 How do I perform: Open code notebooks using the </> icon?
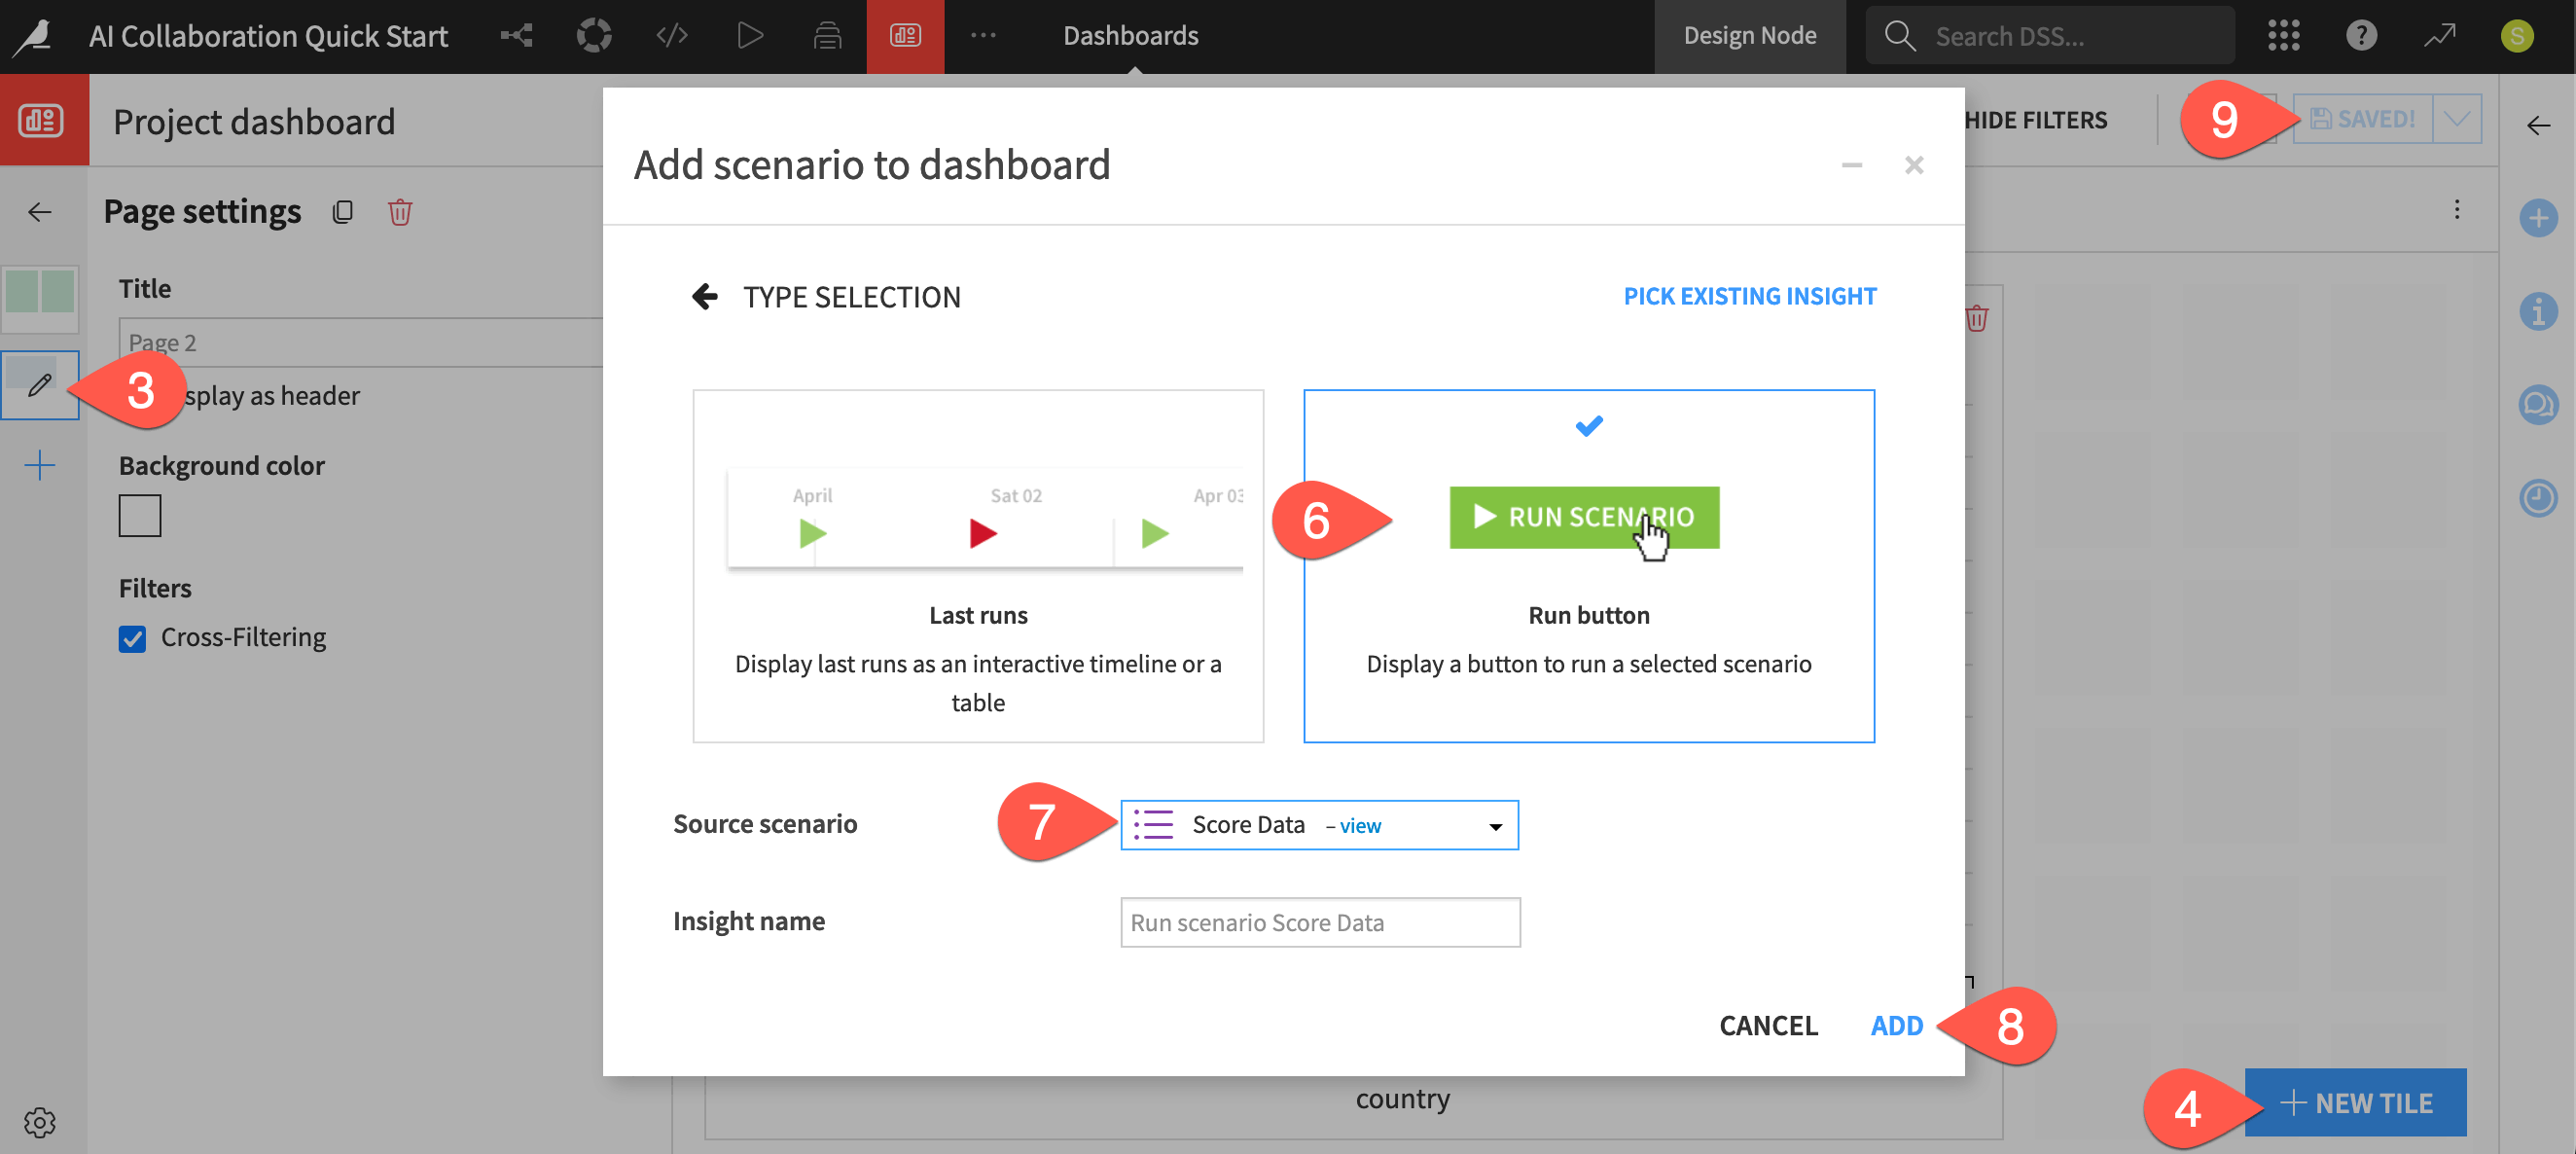coord(671,35)
